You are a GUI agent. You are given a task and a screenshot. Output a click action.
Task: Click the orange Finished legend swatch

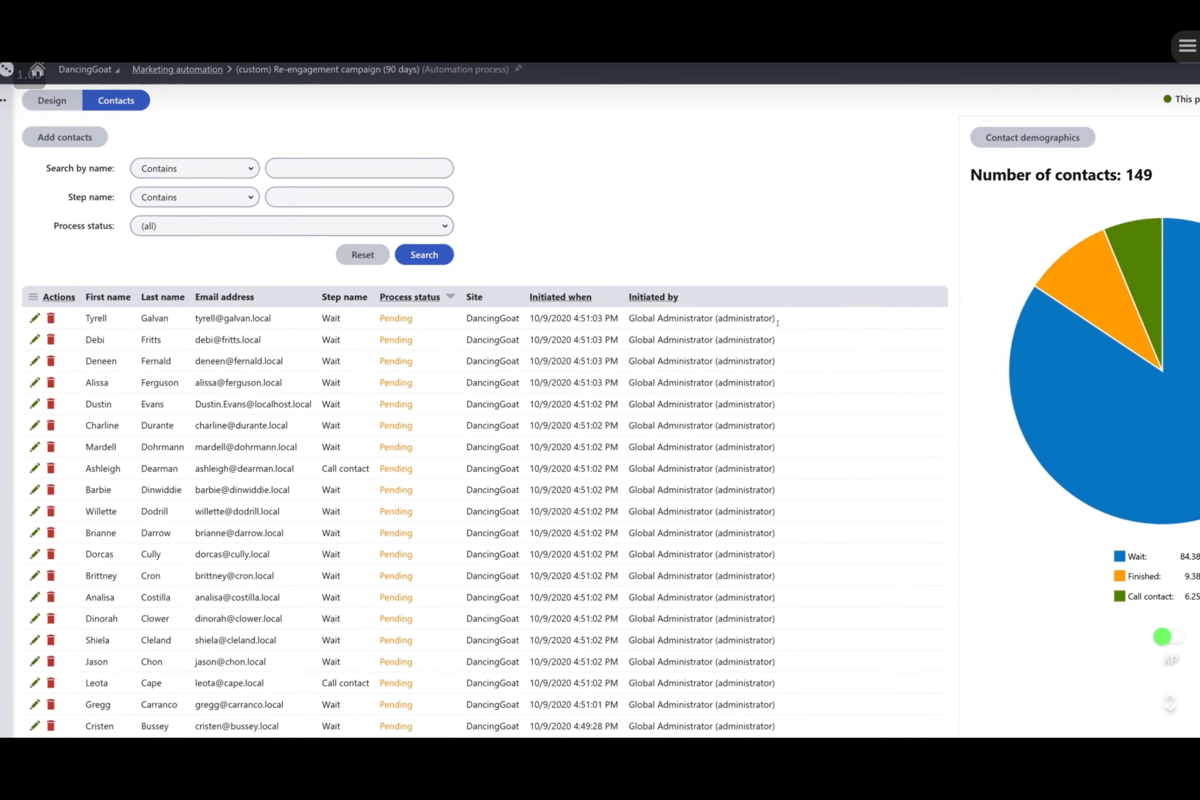point(1119,576)
